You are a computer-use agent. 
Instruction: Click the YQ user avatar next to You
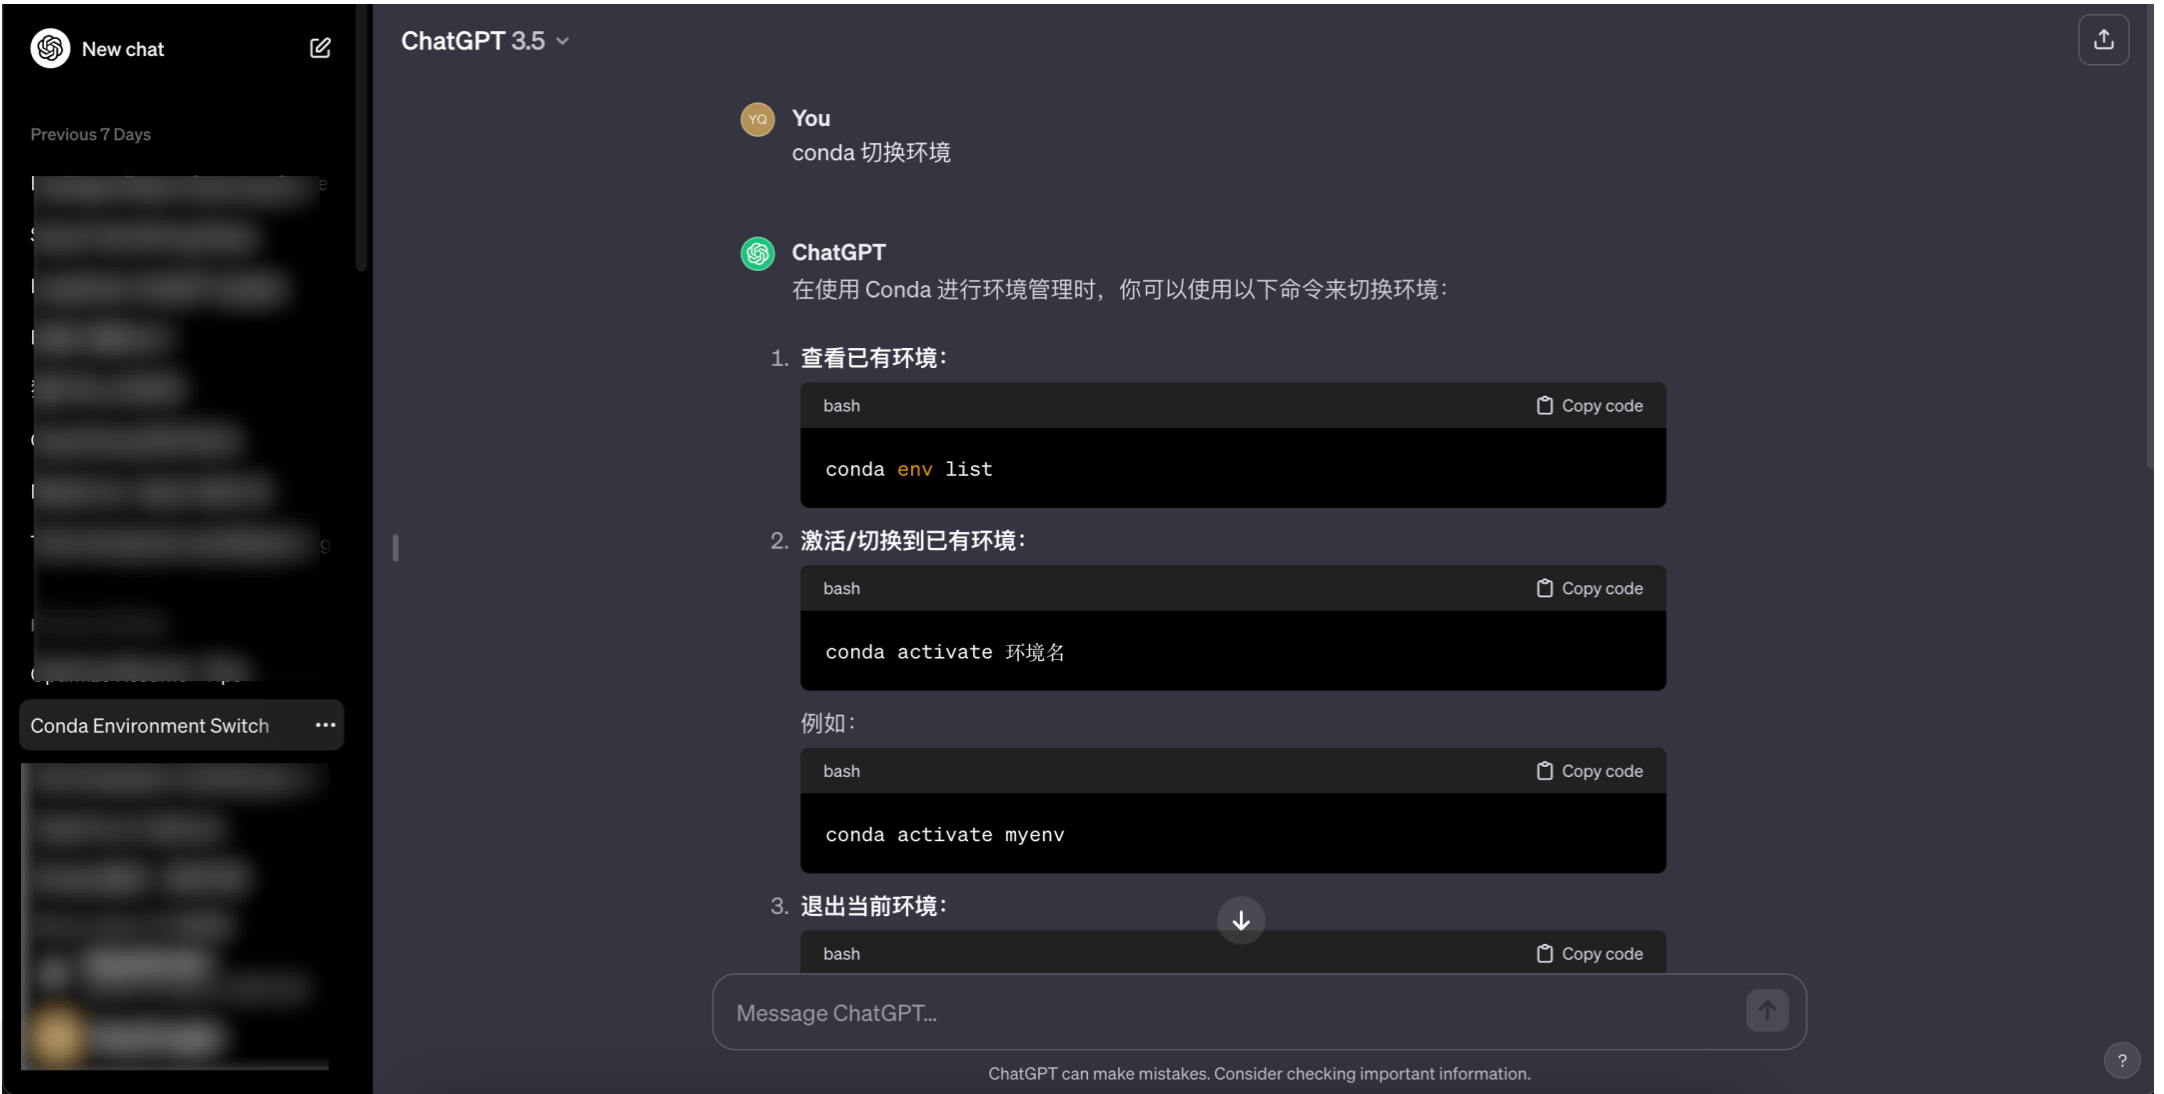click(757, 119)
